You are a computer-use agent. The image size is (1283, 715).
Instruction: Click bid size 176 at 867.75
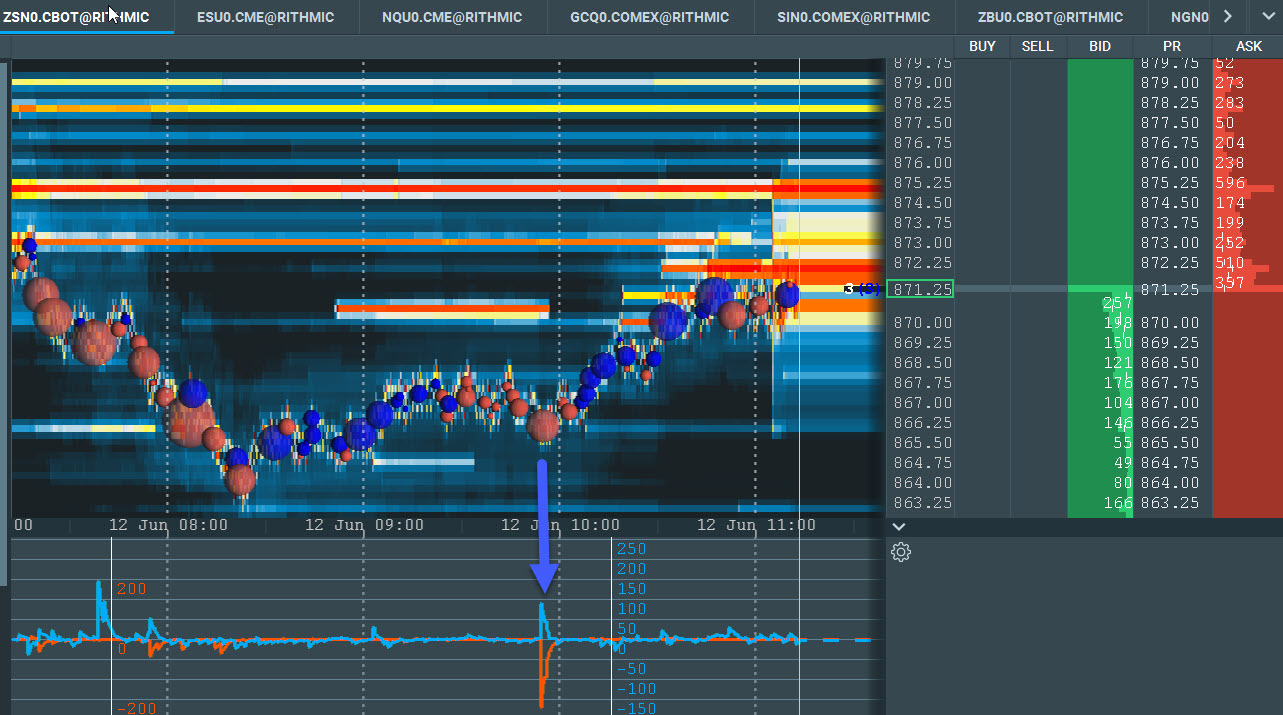click(1116, 383)
